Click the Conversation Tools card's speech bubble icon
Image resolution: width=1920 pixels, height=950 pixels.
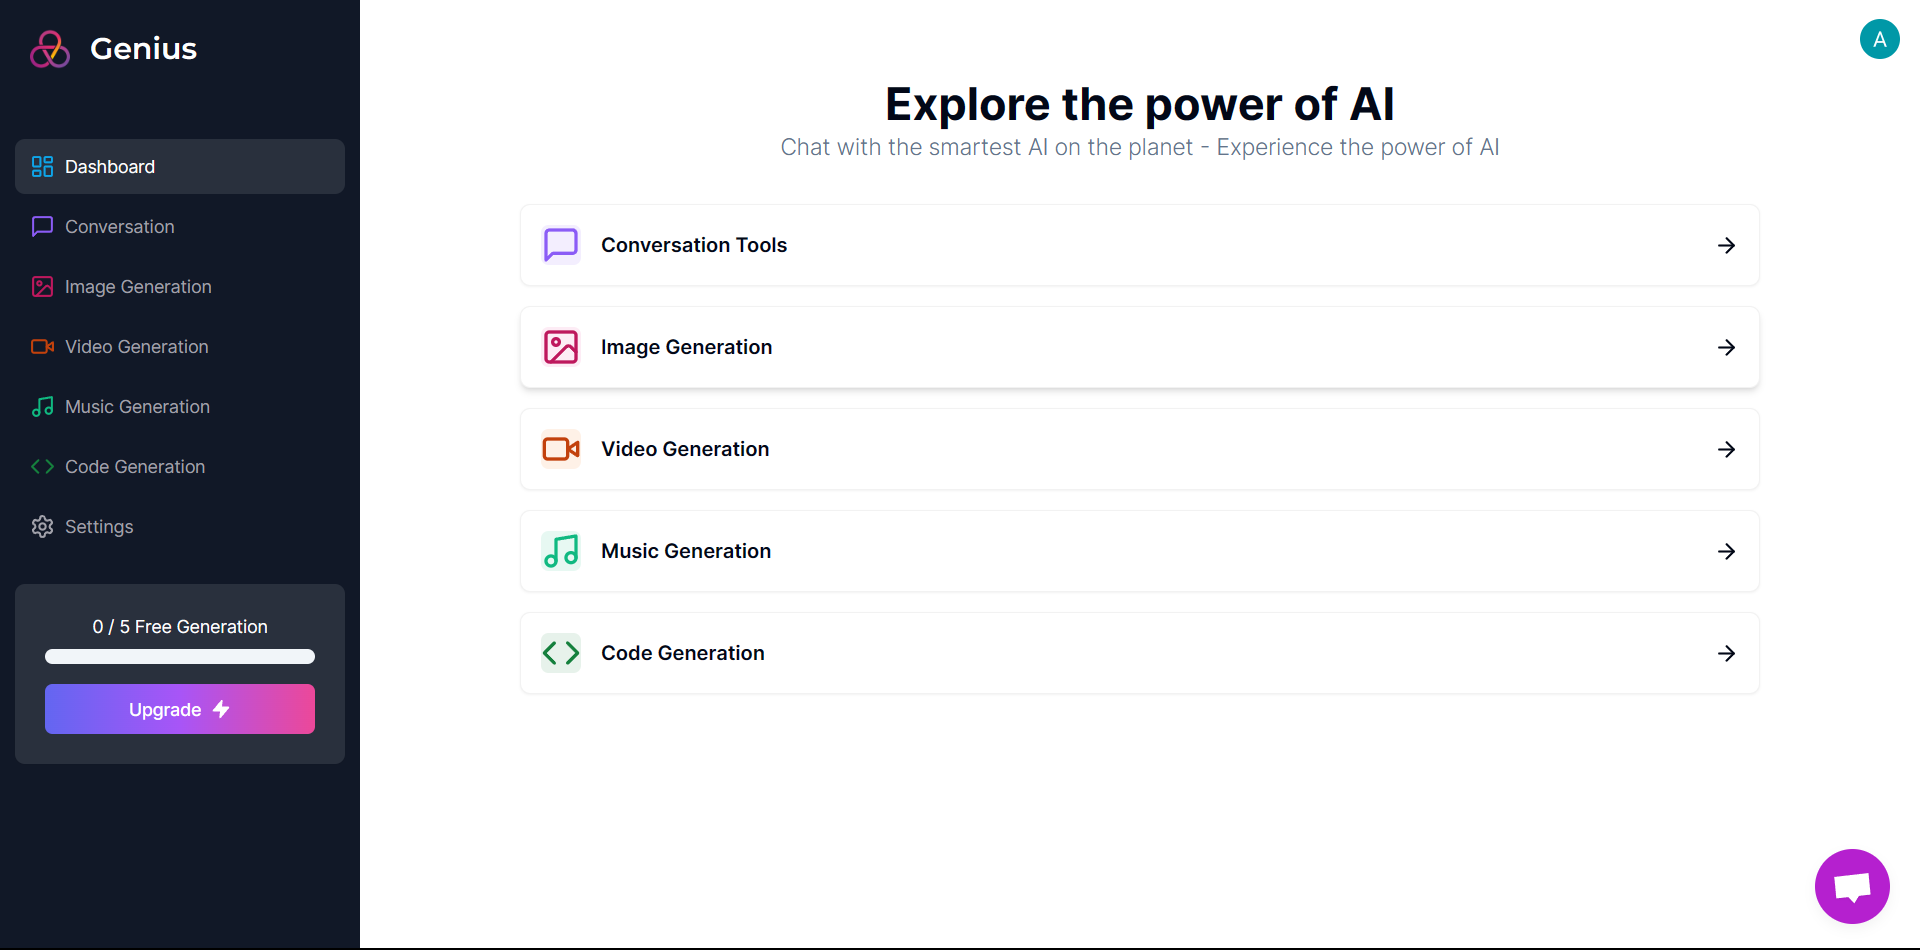click(x=561, y=245)
